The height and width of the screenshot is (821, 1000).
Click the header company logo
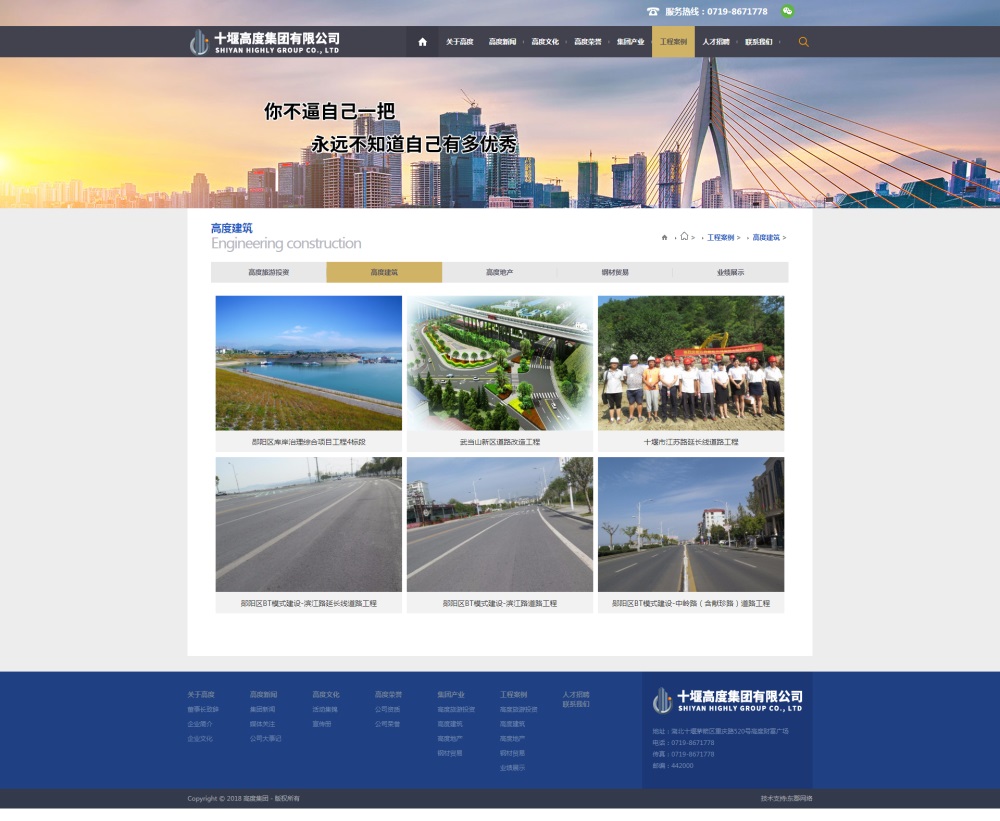point(265,42)
